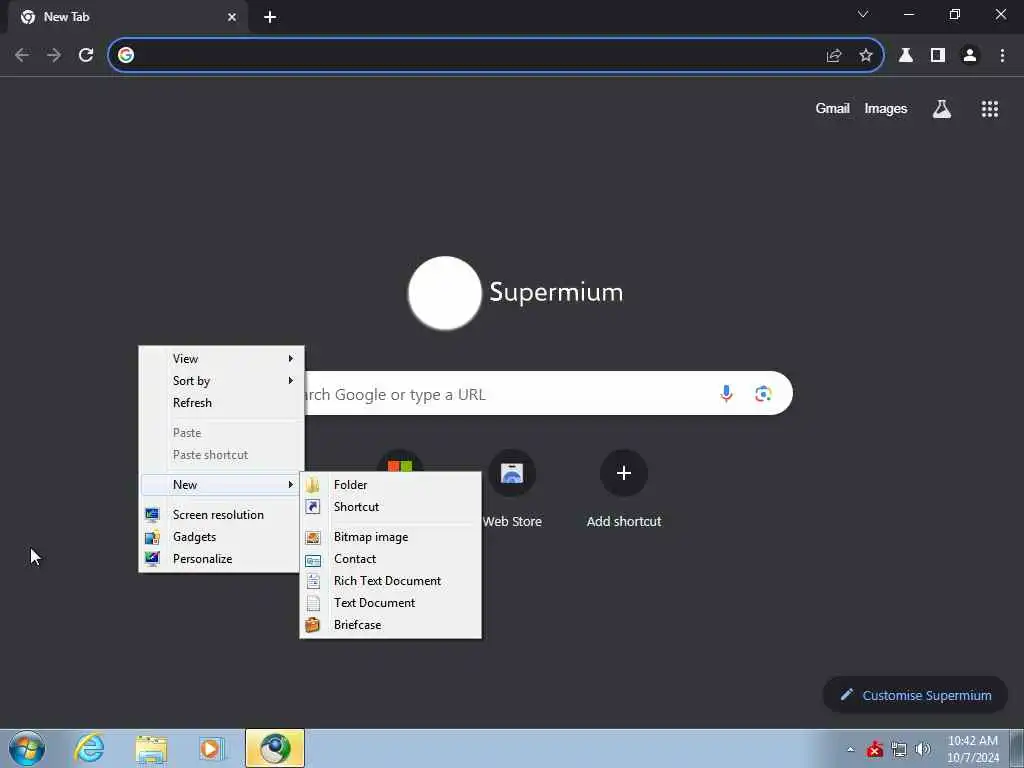Search by image using the Lens icon

point(763,394)
